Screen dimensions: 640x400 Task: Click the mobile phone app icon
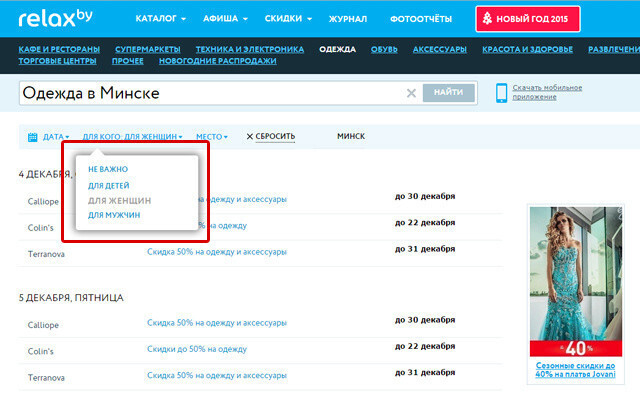click(503, 93)
